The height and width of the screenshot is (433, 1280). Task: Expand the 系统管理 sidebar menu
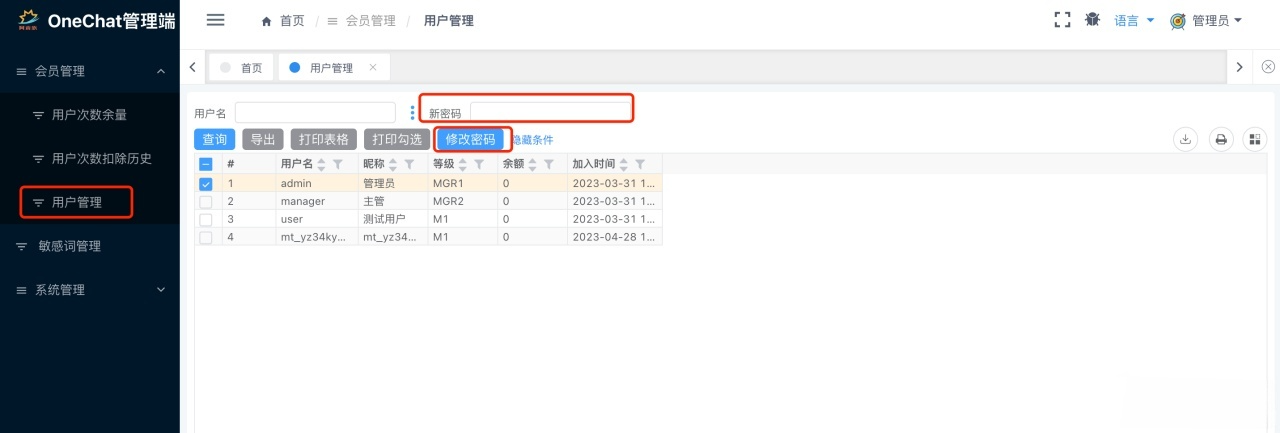[89, 290]
